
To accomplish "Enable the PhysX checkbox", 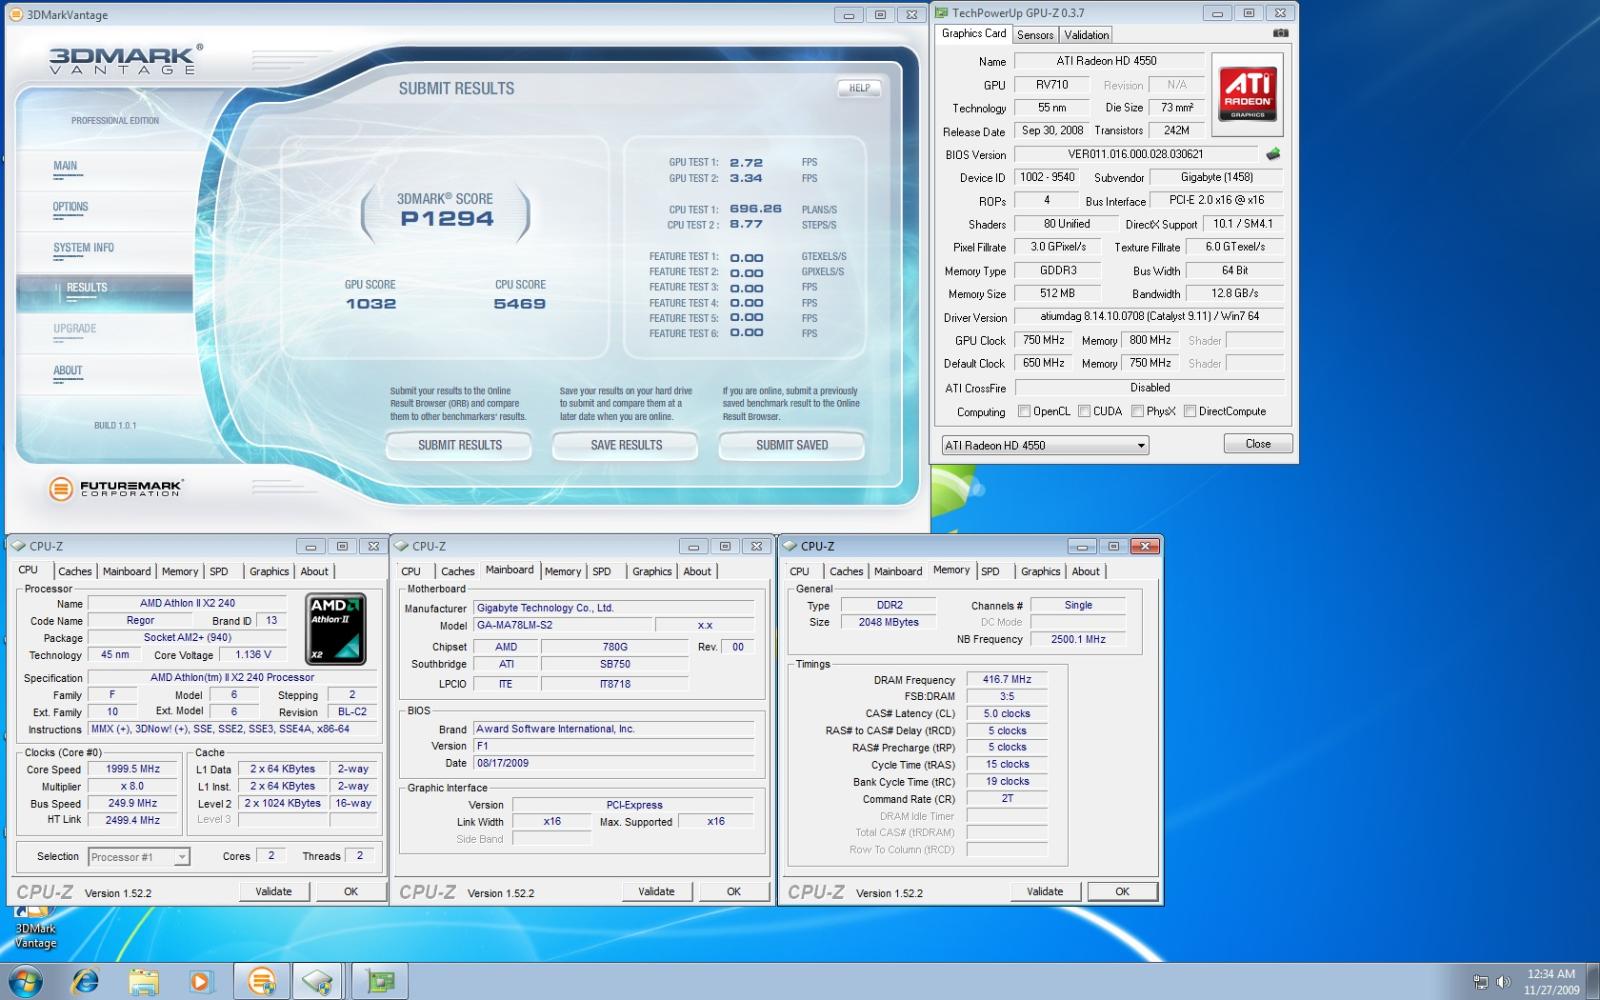I will click(1137, 411).
